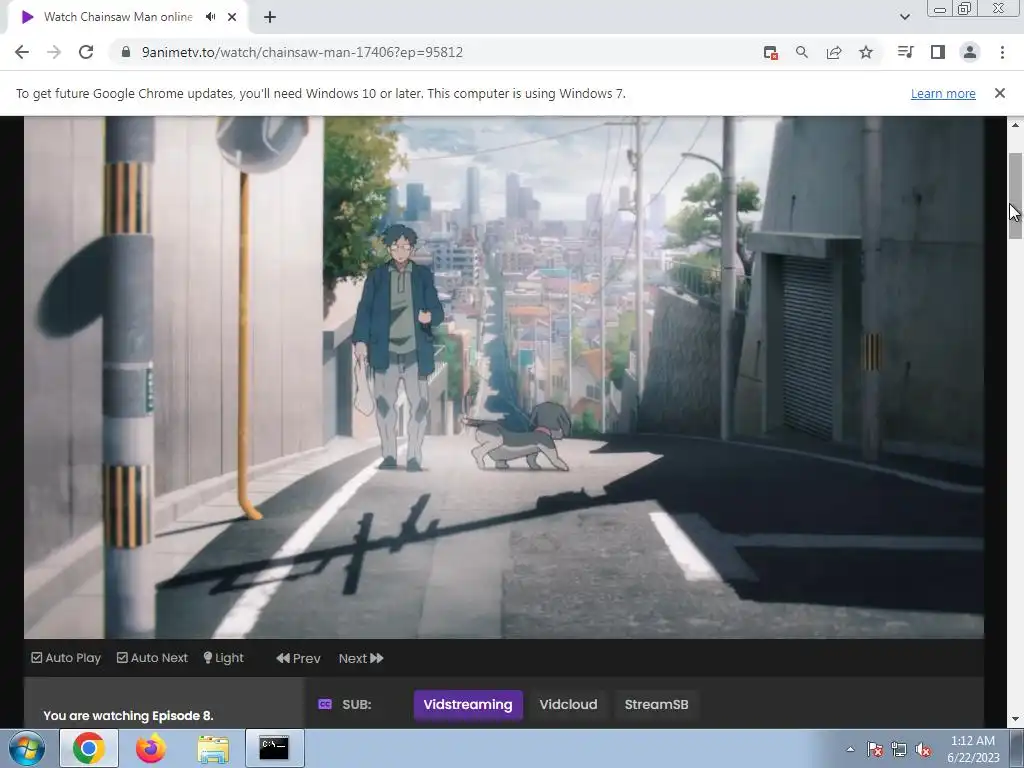Open the blocked pop-up icon in address bar
The height and width of the screenshot is (768, 1024).
(771, 52)
